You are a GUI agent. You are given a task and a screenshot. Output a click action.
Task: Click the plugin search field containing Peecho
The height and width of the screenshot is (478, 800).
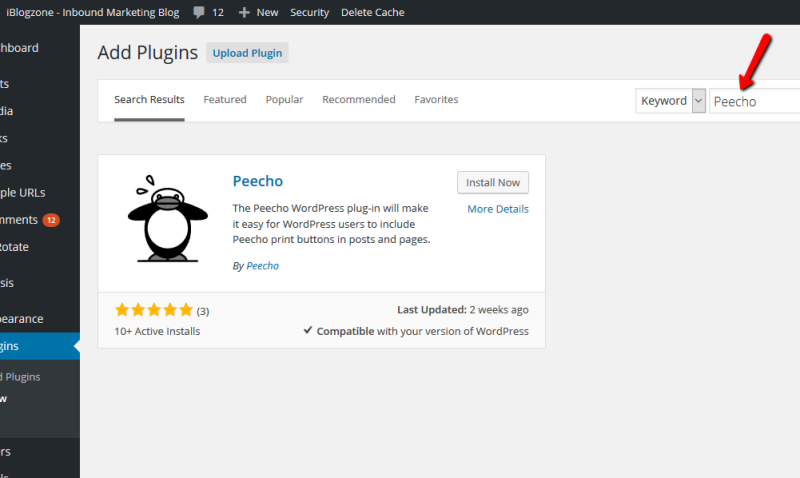point(755,101)
